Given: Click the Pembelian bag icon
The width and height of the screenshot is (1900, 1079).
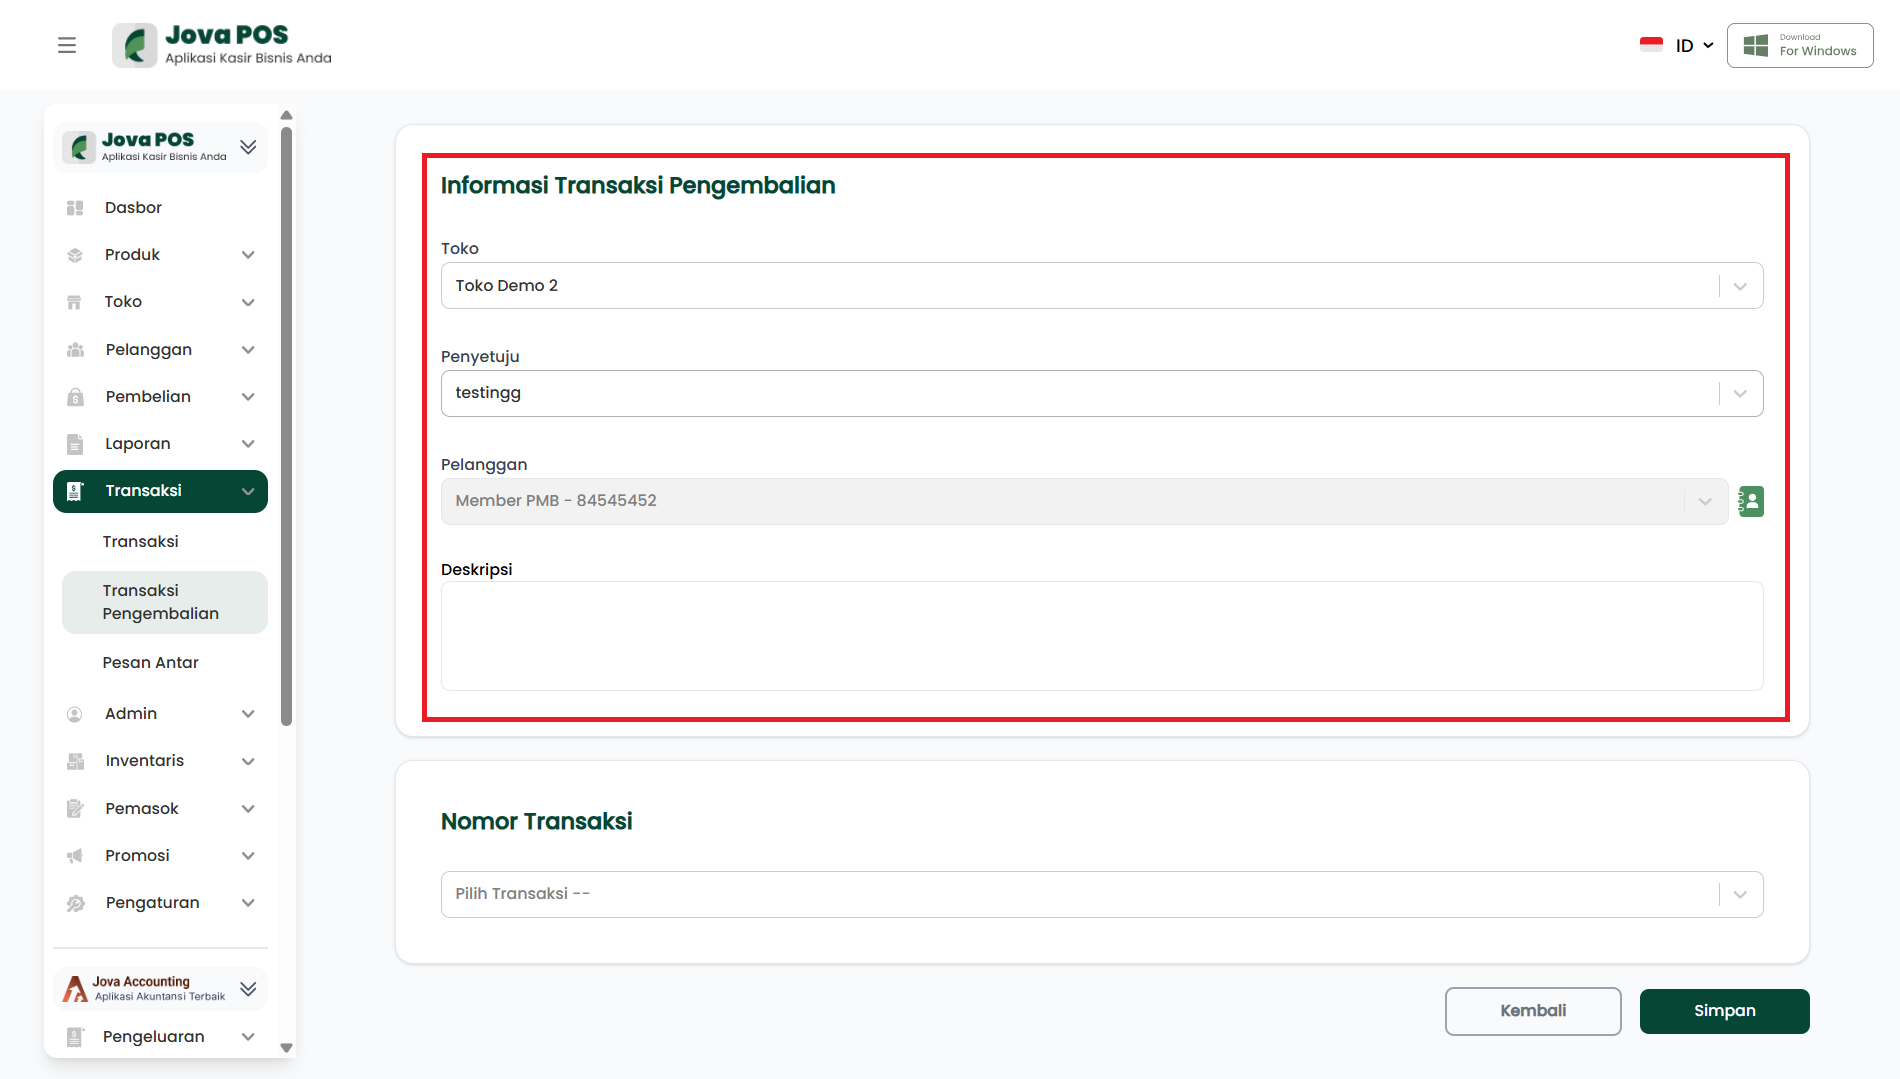Looking at the screenshot, I should pos(75,397).
